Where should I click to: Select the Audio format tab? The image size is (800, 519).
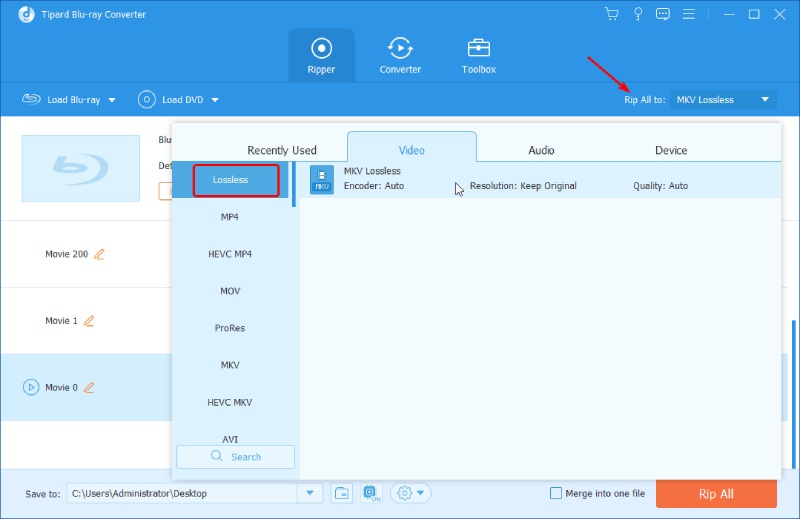541,150
